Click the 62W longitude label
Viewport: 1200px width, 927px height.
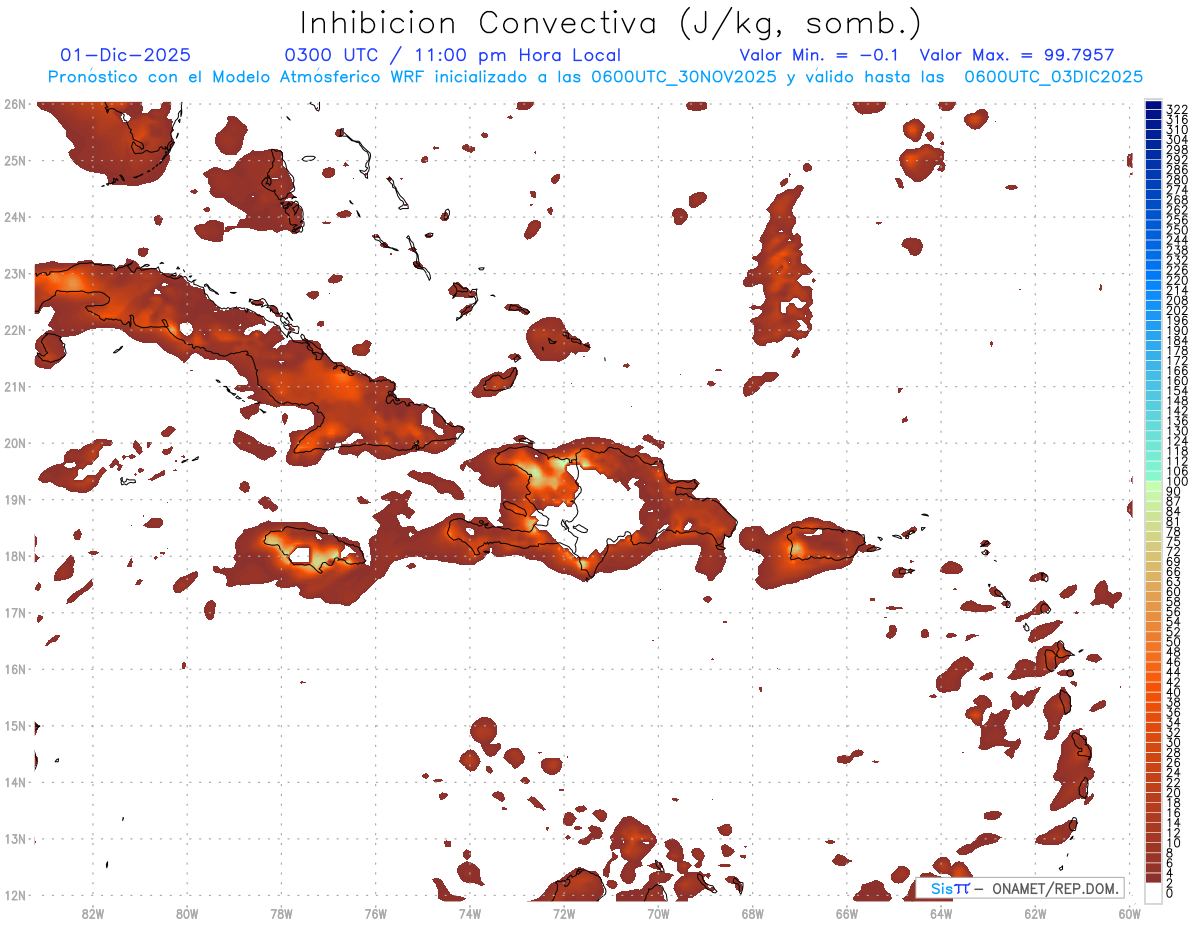pyautogui.click(x=1035, y=913)
